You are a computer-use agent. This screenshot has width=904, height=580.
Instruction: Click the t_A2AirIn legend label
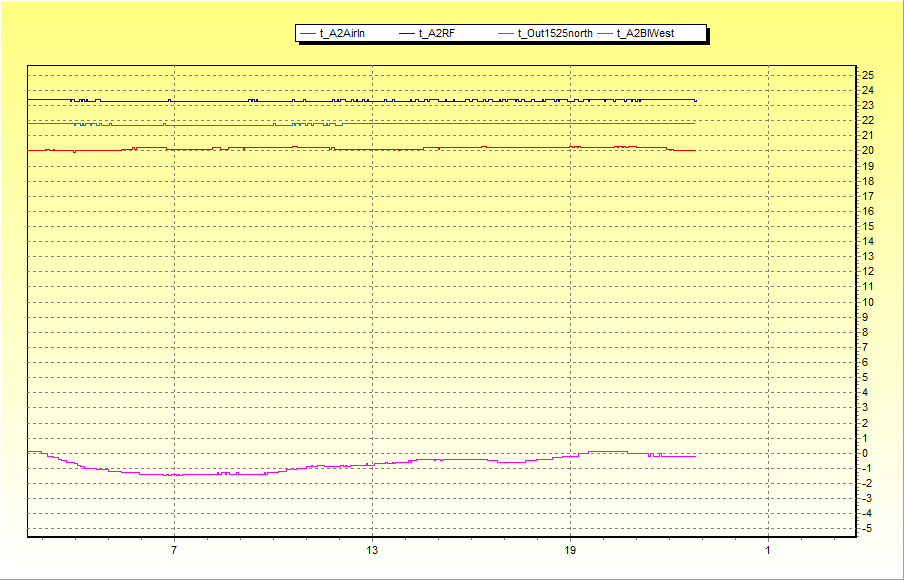pyautogui.click(x=342, y=34)
